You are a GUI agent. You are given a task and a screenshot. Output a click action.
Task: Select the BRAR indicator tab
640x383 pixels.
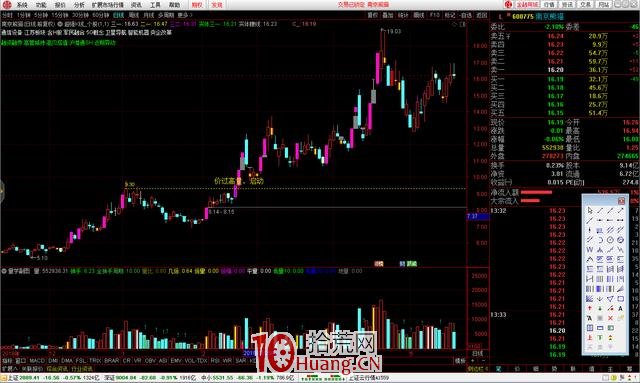[111, 361]
